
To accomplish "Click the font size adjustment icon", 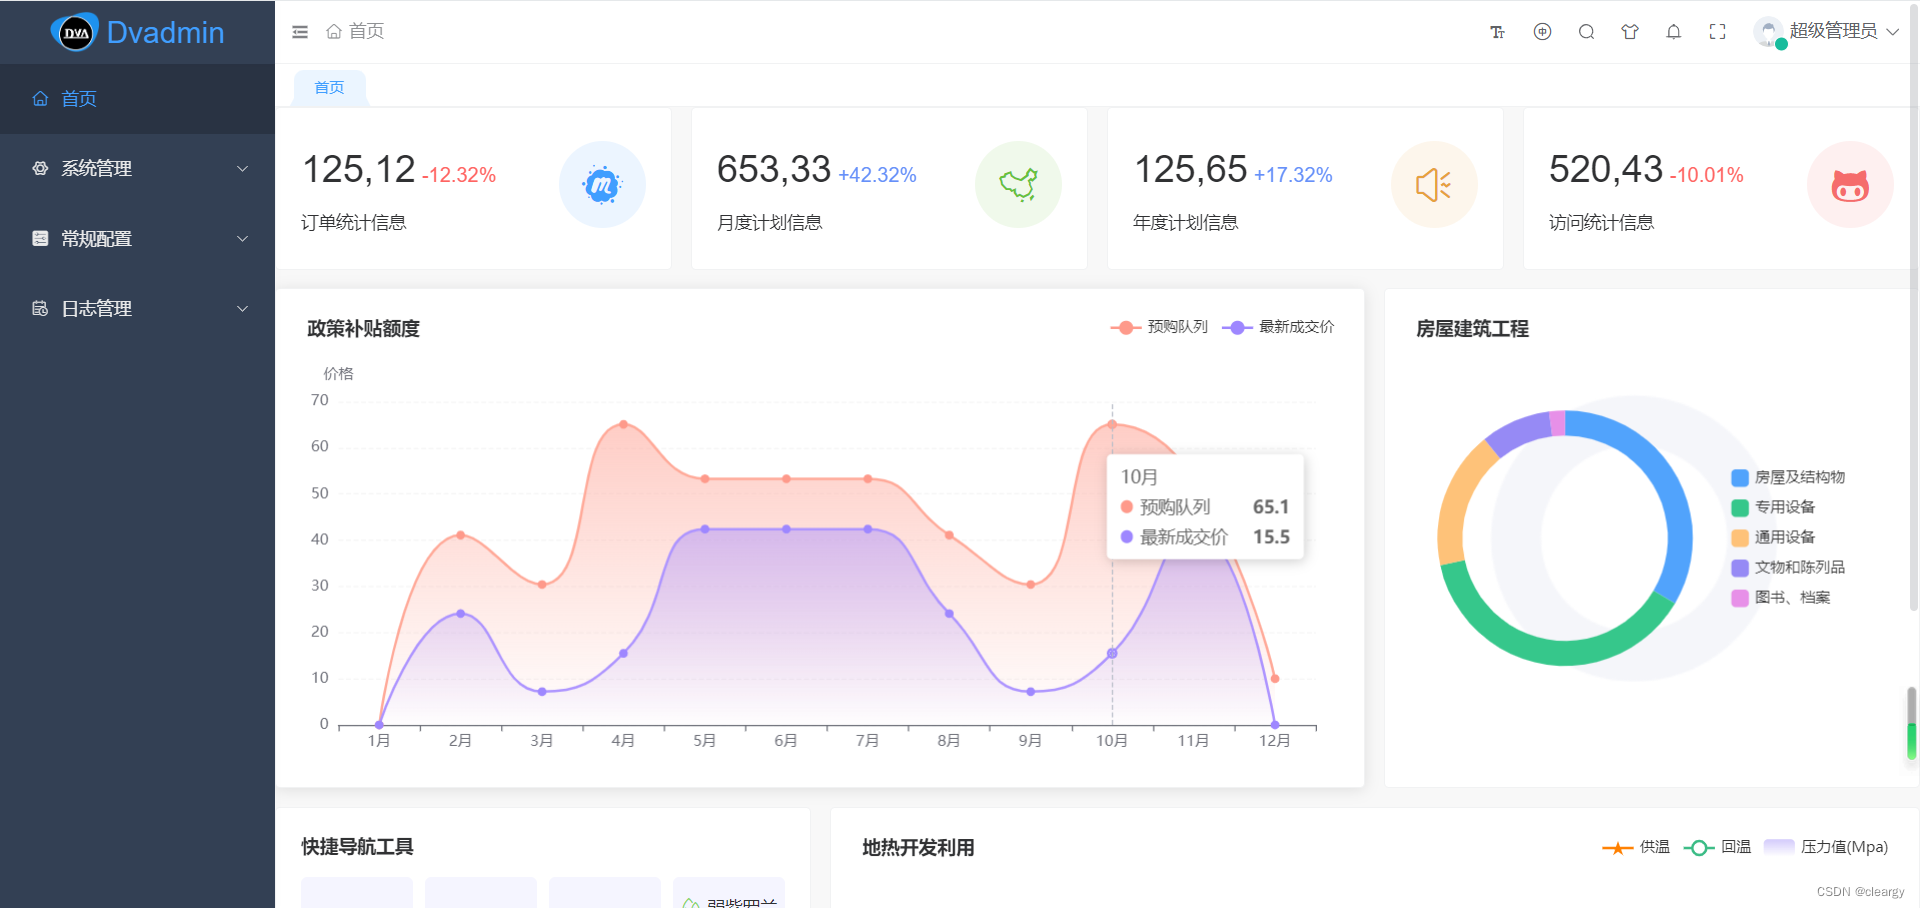I will 1497,31.
